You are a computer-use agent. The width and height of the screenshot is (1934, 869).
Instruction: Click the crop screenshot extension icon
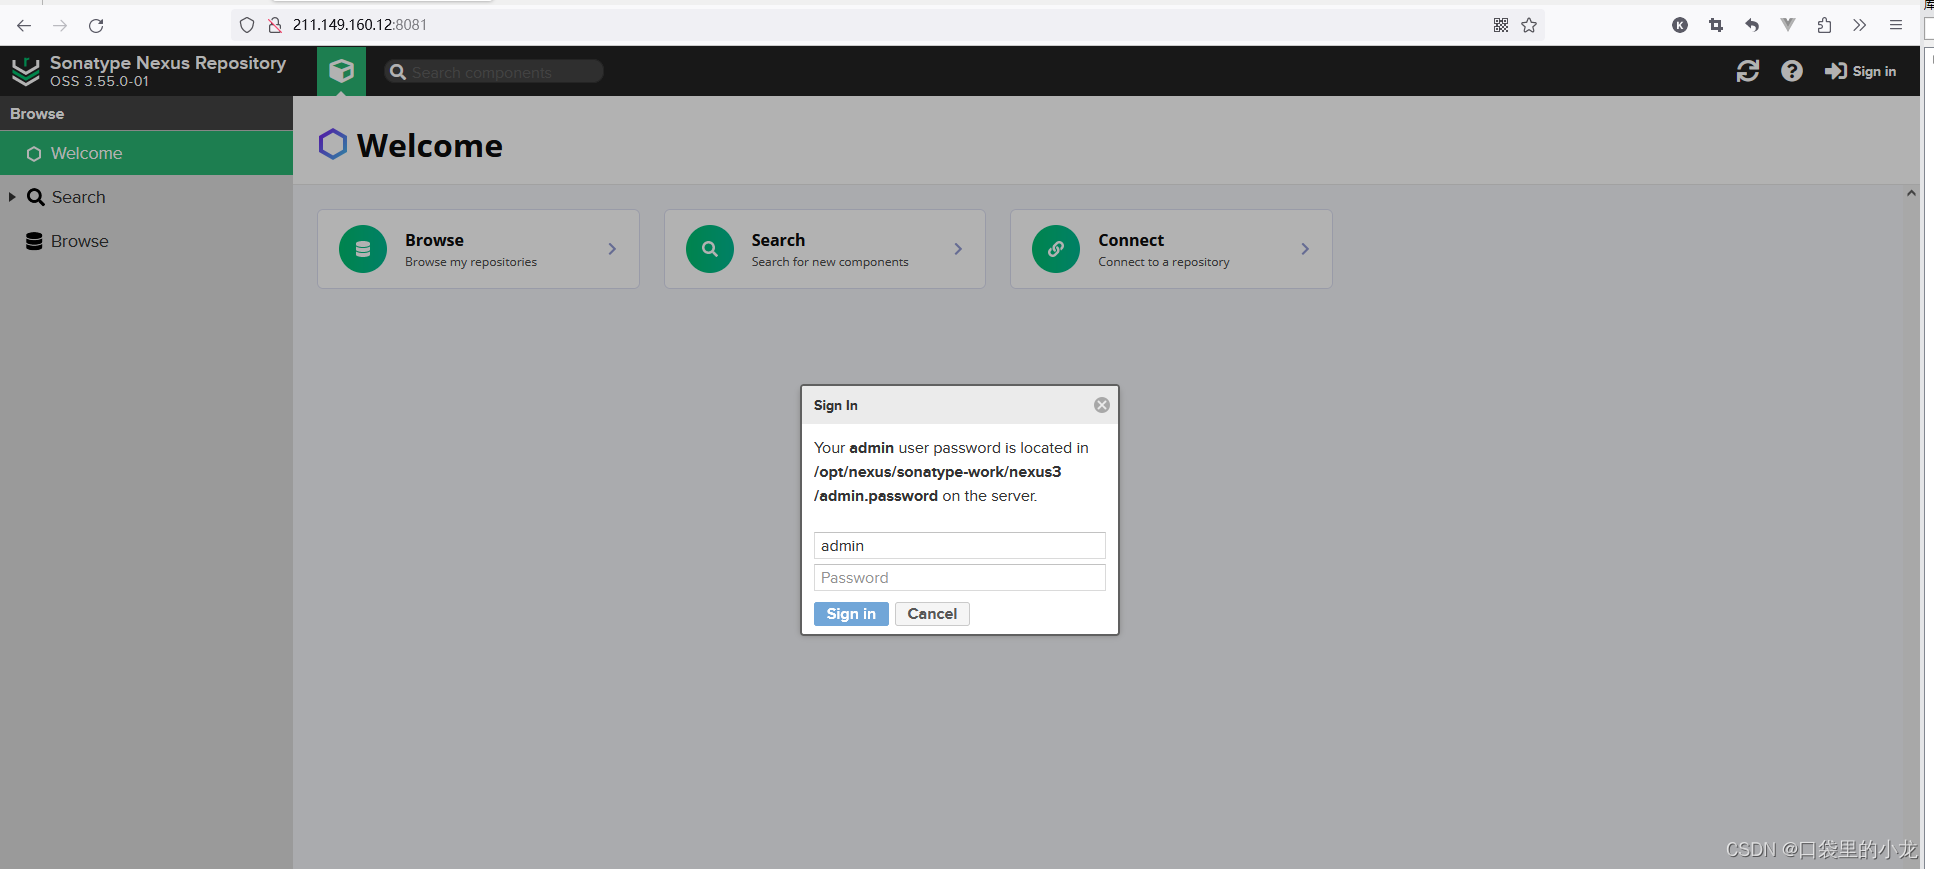pyautogui.click(x=1716, y=25)
